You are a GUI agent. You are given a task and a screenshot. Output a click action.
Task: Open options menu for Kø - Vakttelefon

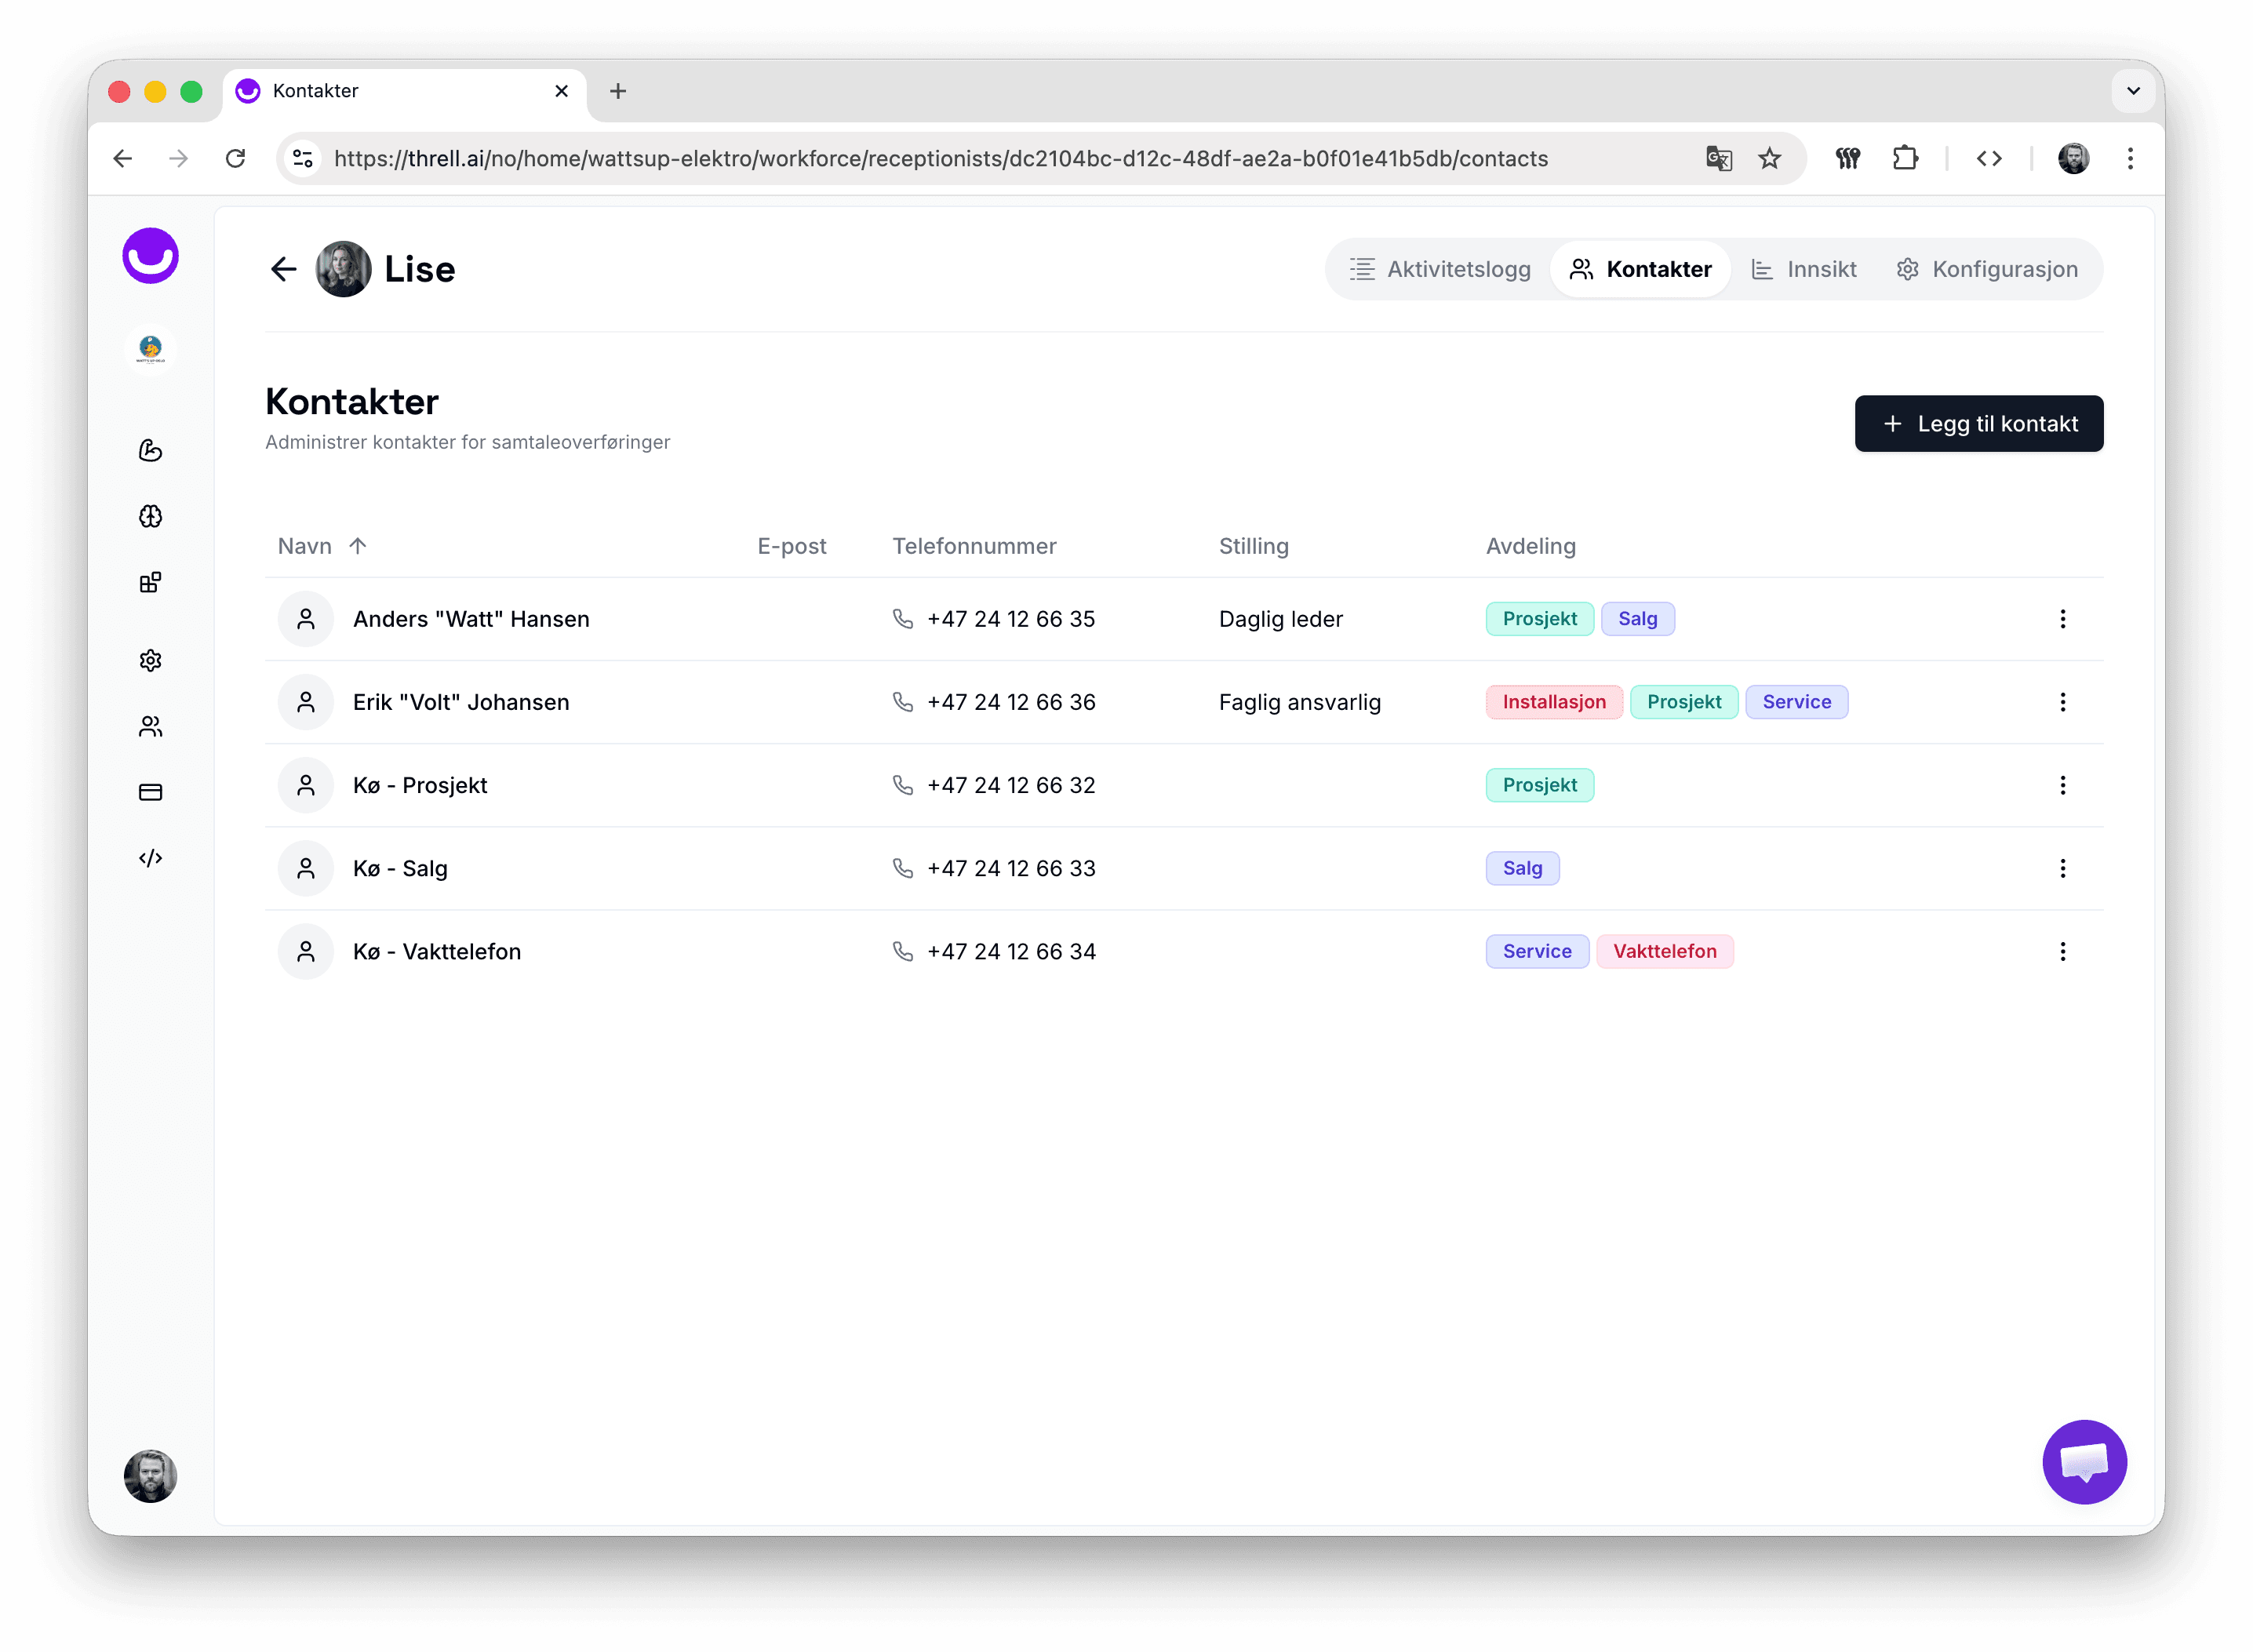click(x=2062, y=951)
